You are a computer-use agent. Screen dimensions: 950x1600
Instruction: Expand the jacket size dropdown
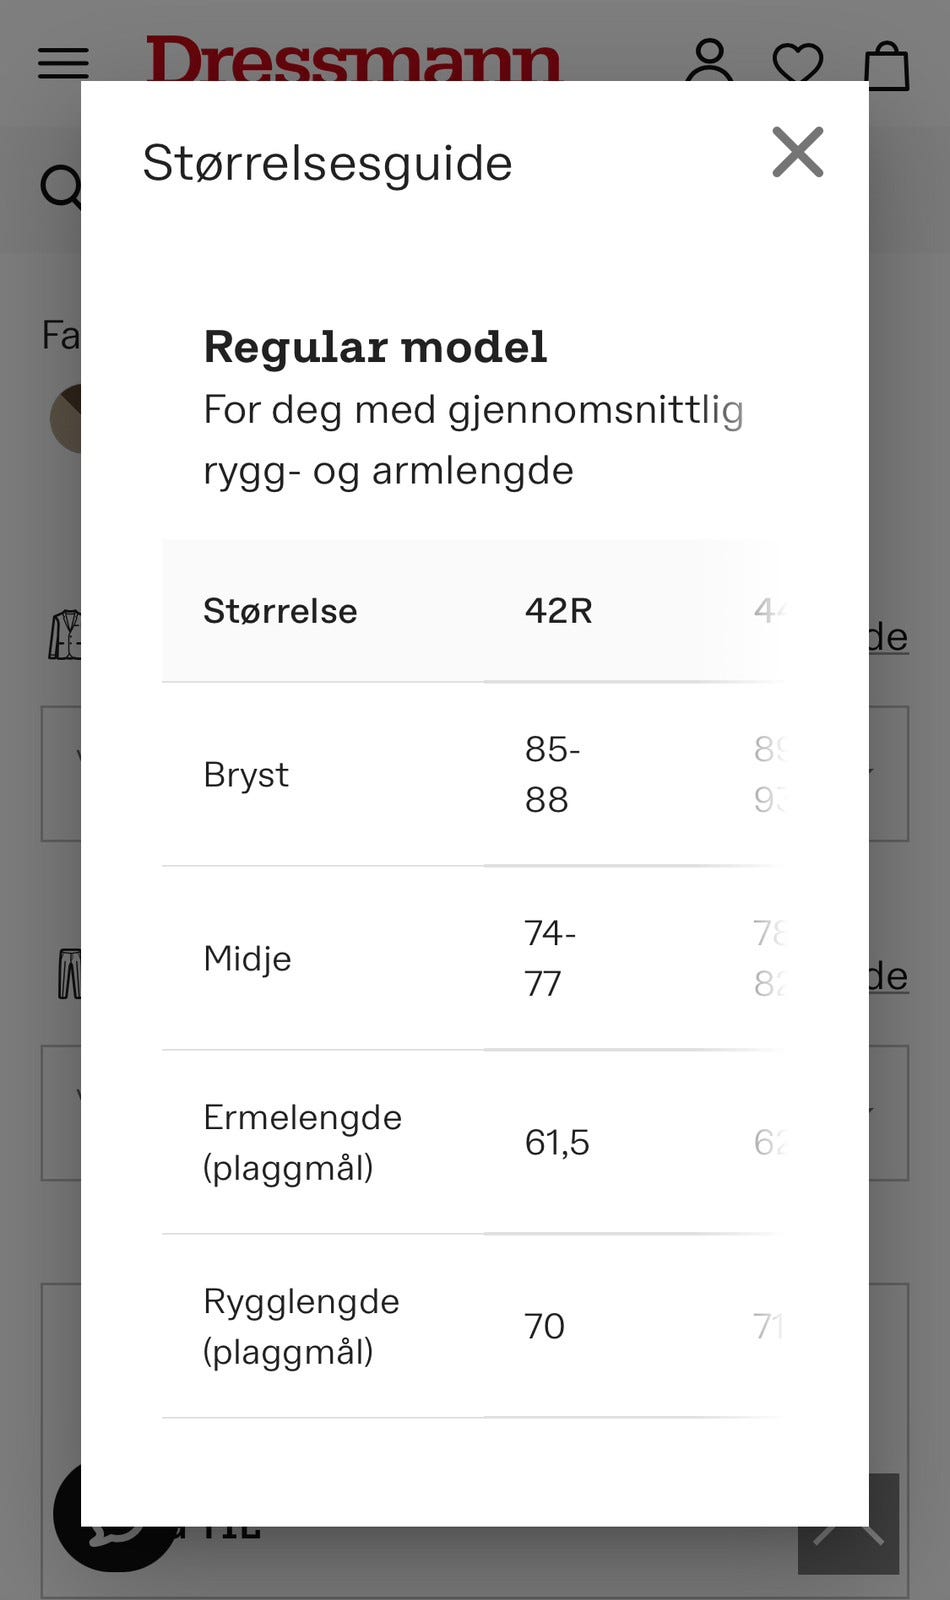click(x=889, y=774)
